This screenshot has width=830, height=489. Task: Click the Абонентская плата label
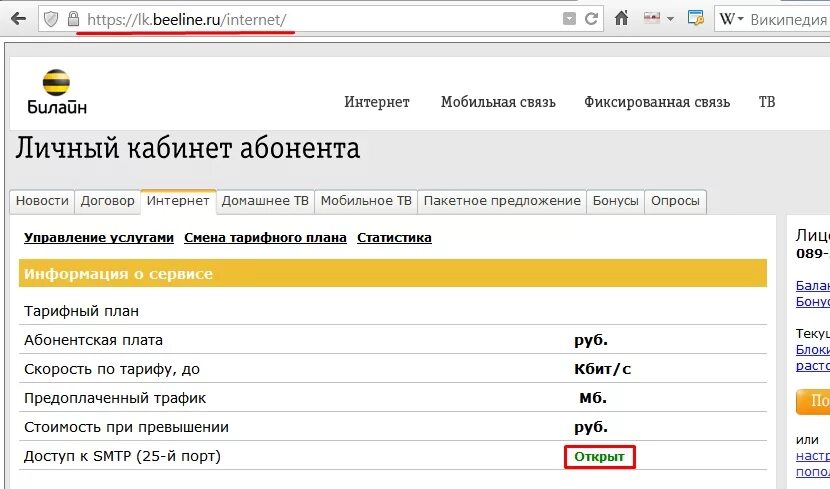(93, 340)
